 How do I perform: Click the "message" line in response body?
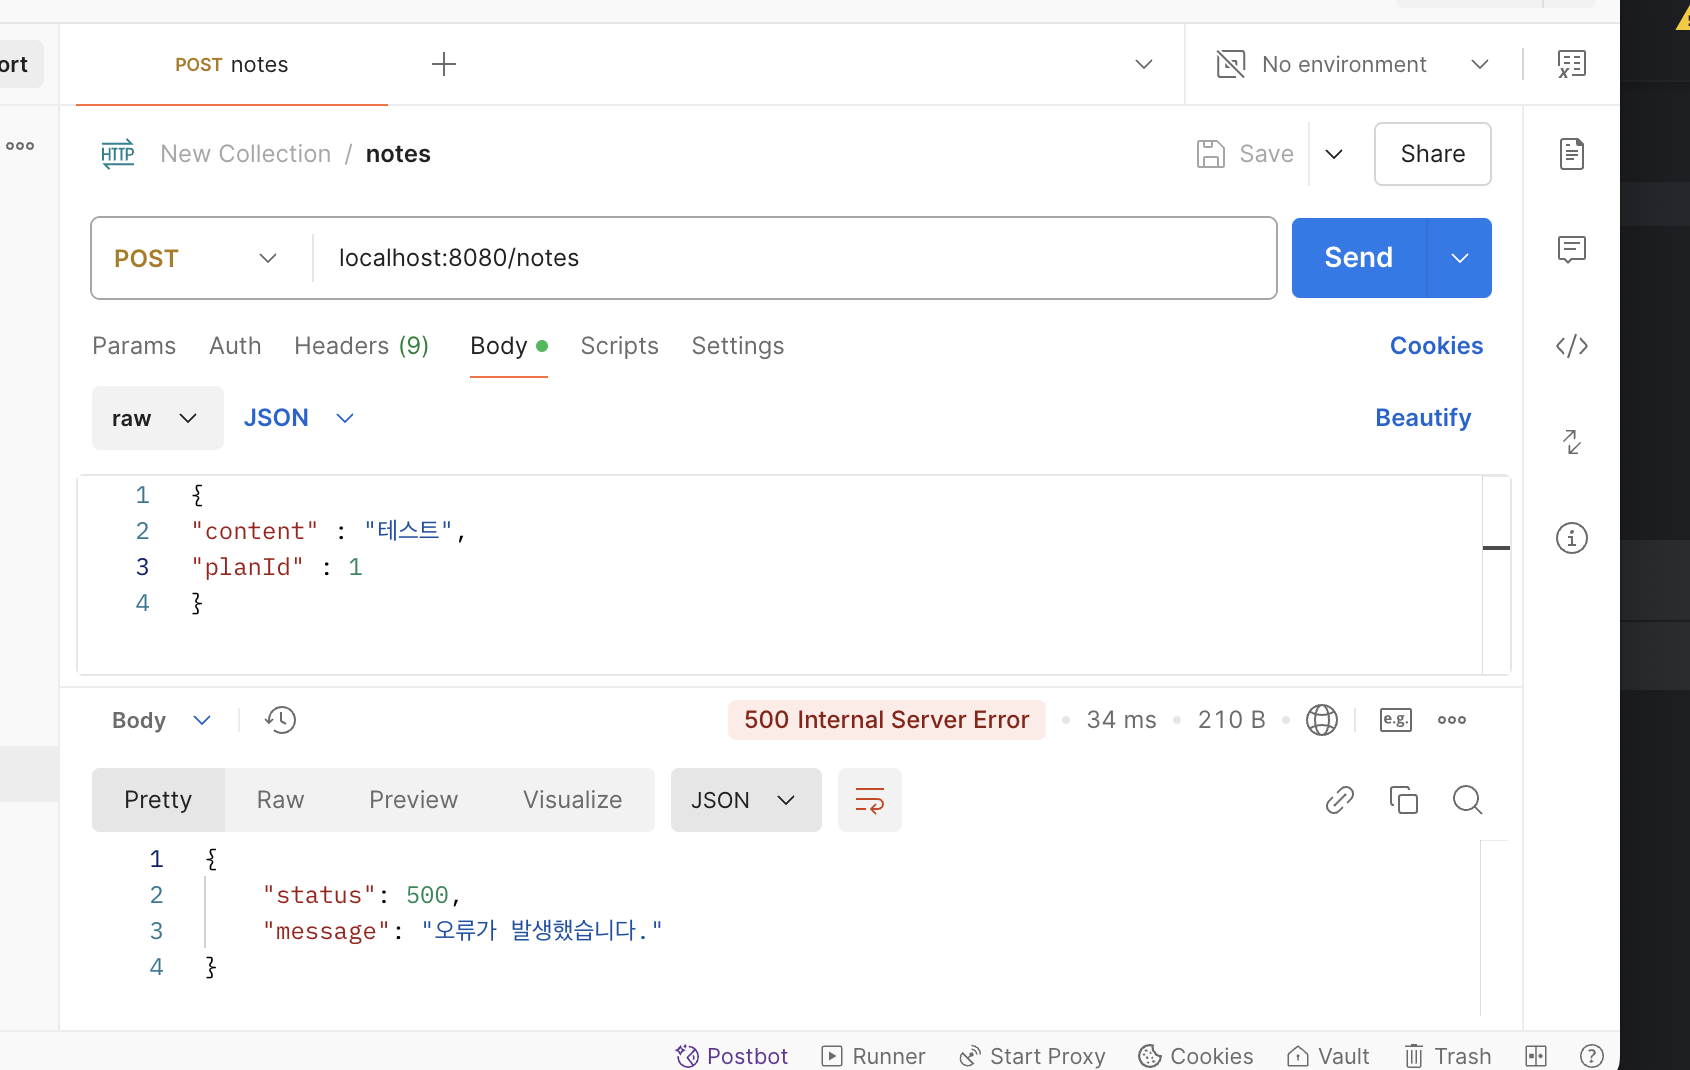pyautogui.click(x=462, y=931)
